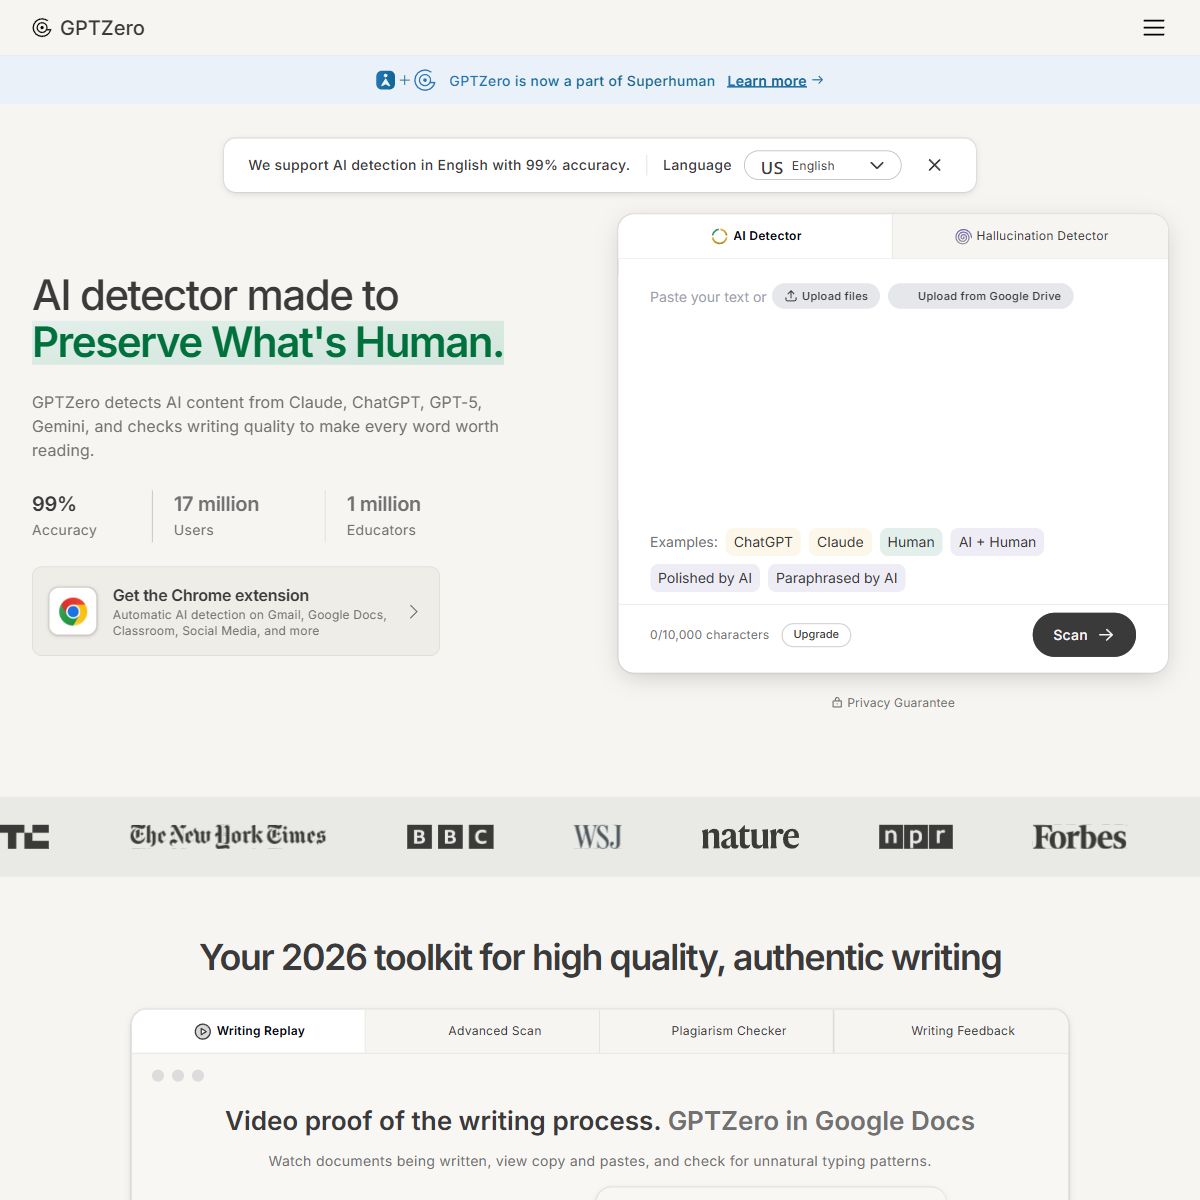Open the Get the Chrome extension card arrow
Screen dimensions: 1200x1200
414,611
